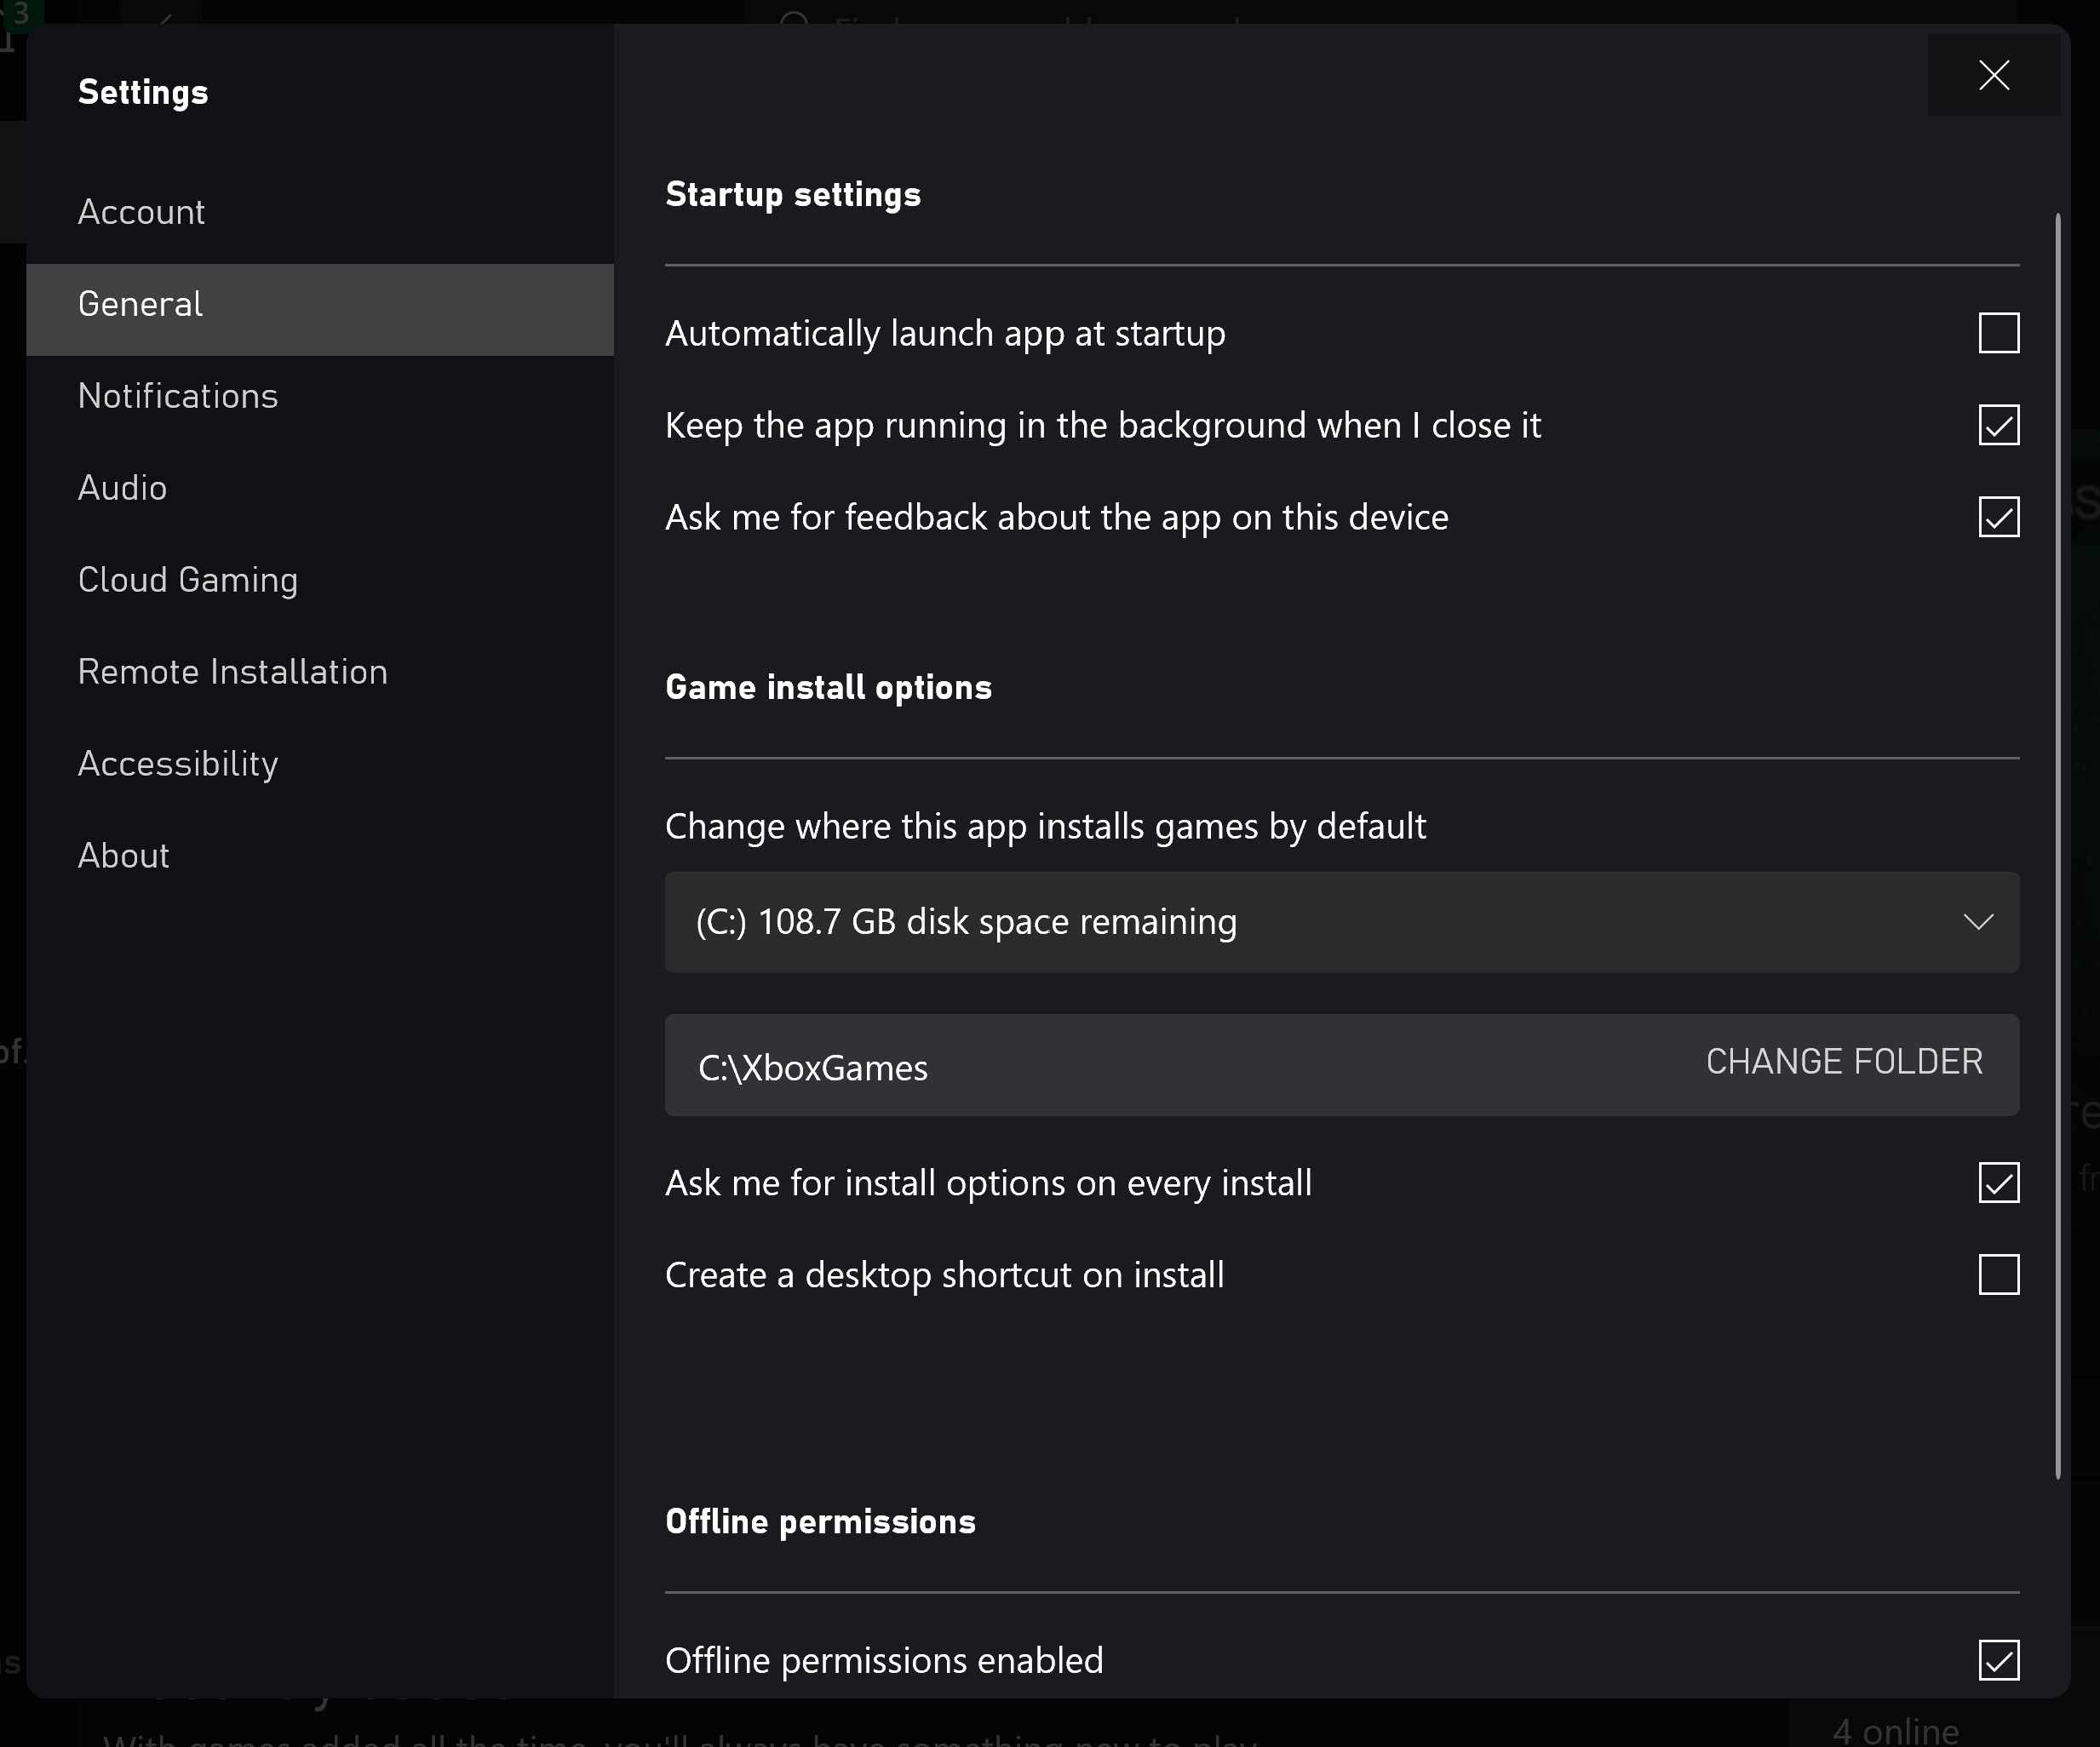The height and width of the screenshot is (1747, 2100).
Task: Disable Ask me for install options
Action: coord(1999,1182)
